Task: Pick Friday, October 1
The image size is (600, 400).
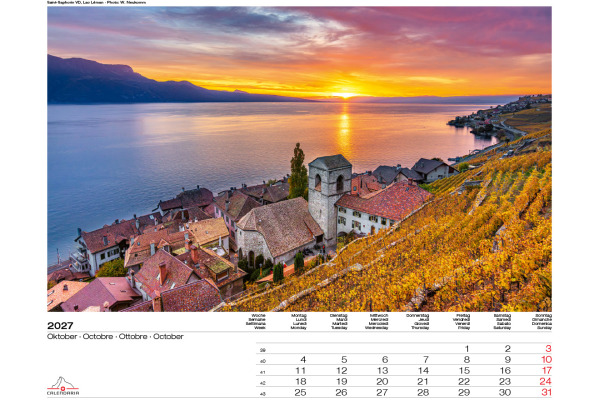Action: [x=467, y=349]
